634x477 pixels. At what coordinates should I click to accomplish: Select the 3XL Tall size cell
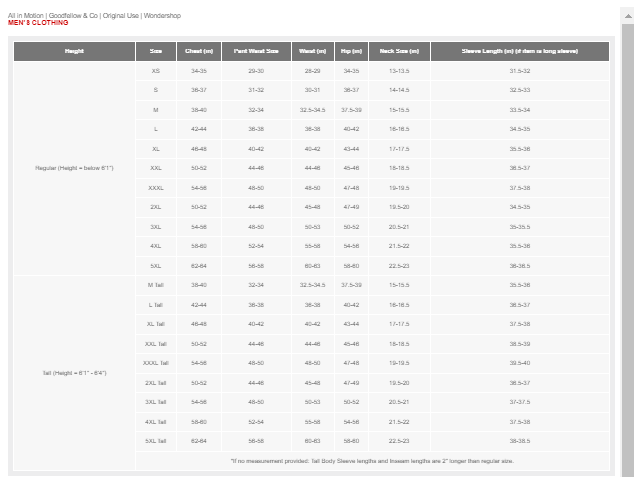tap(156, 402)
